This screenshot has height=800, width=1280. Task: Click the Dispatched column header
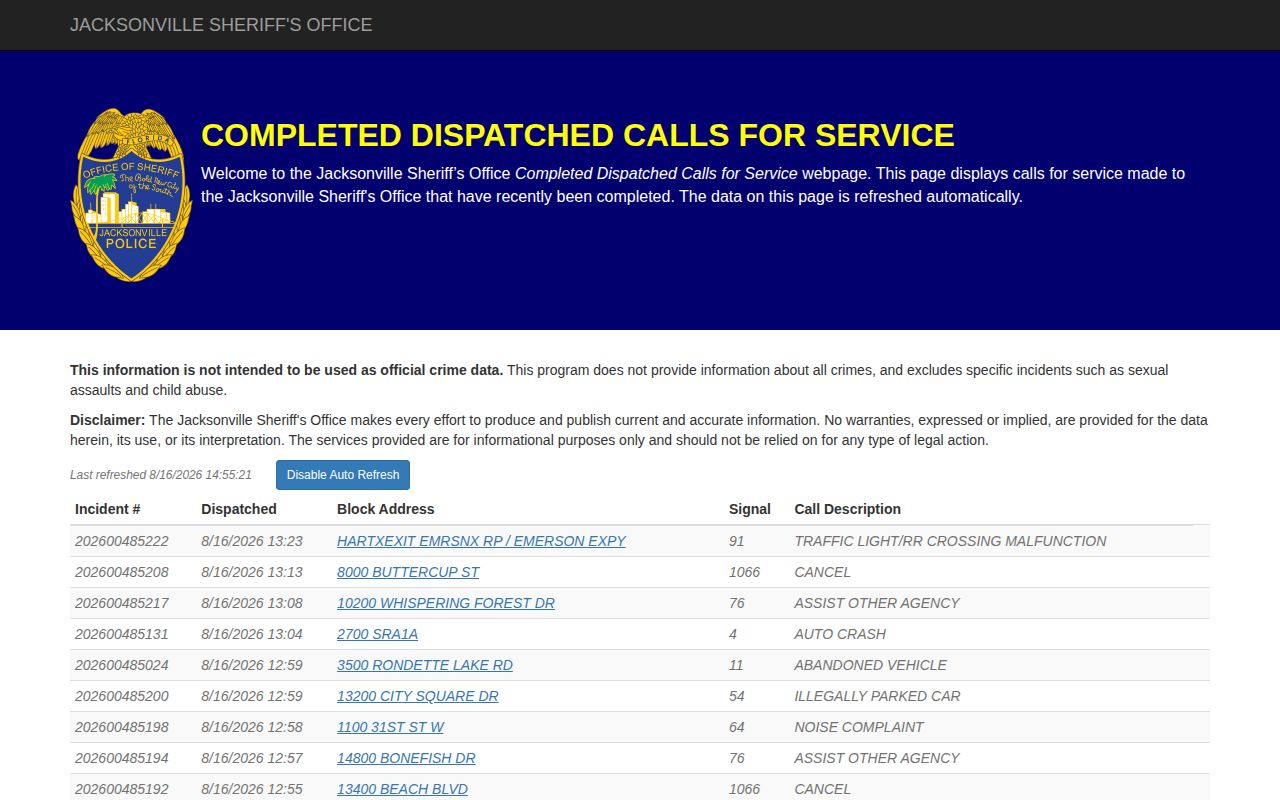239,509
